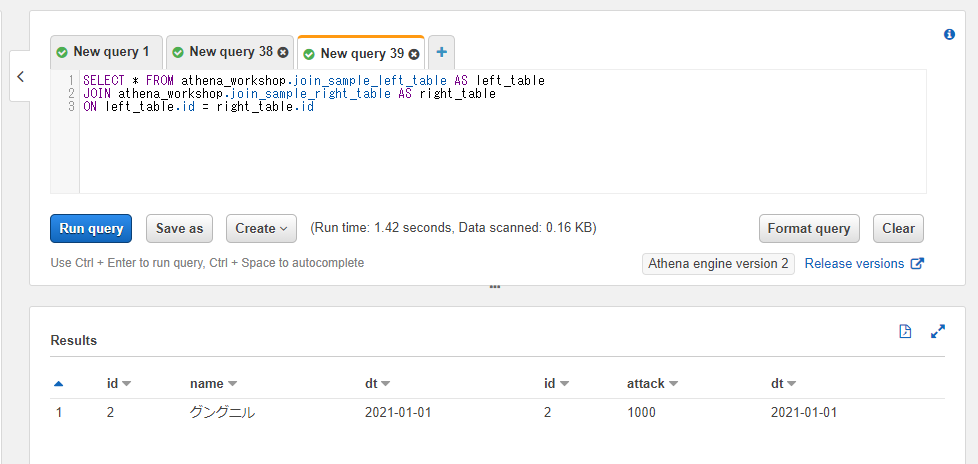Switch to the New query 1 tab

pos(106,52)
